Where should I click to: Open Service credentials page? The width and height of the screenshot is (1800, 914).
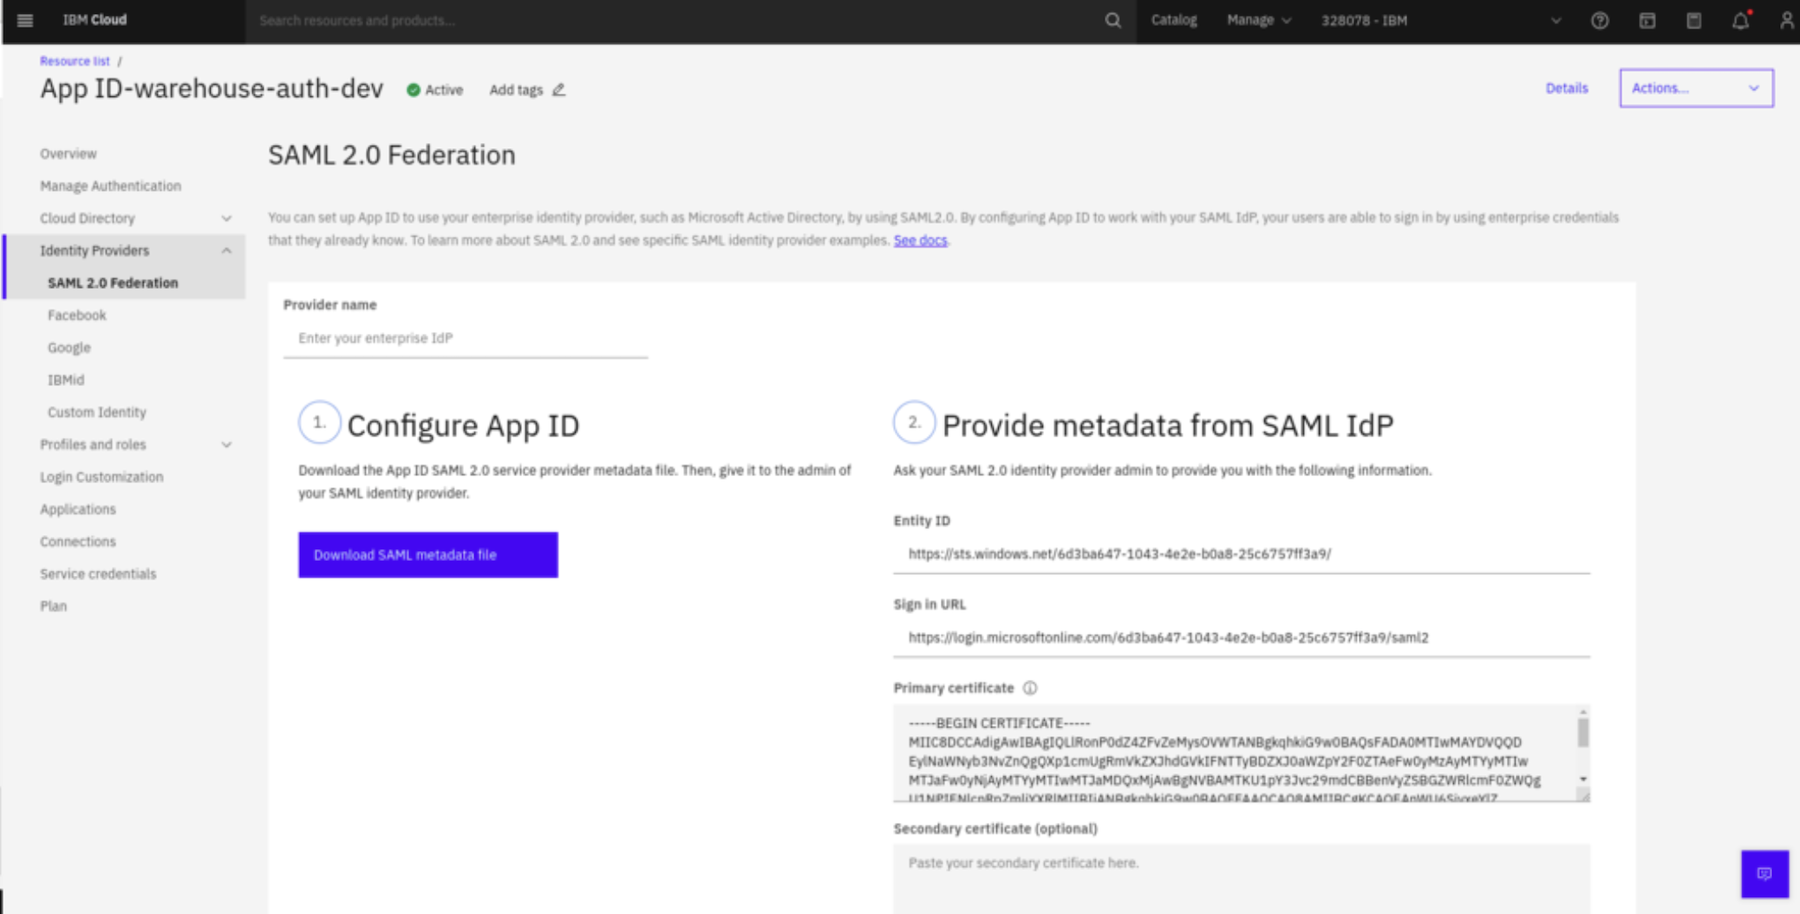[x=98, y=574]
